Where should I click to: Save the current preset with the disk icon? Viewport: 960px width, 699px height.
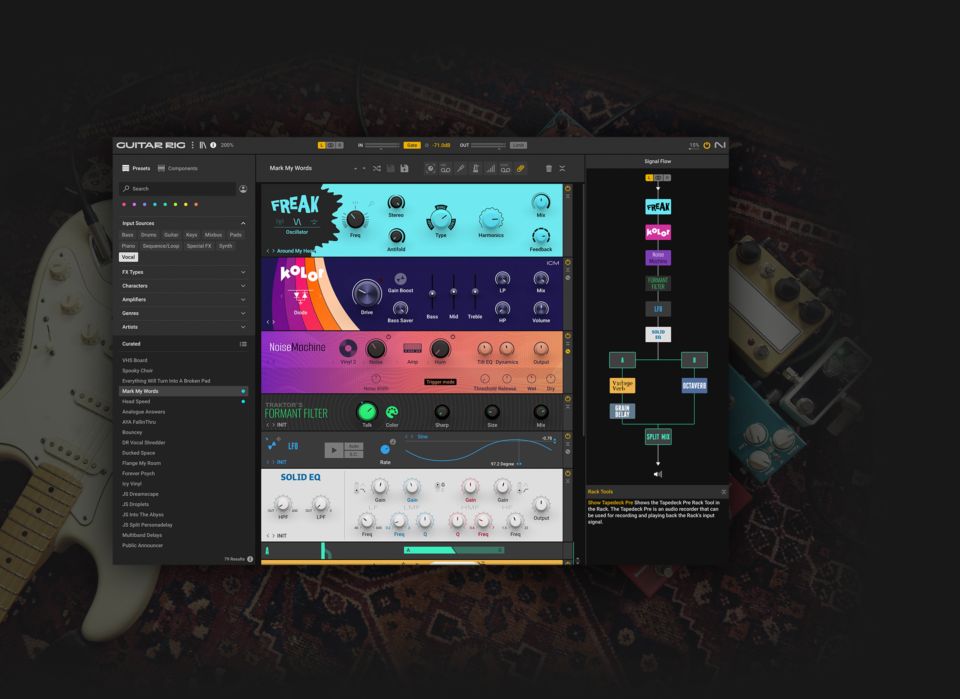pos(404,169)
